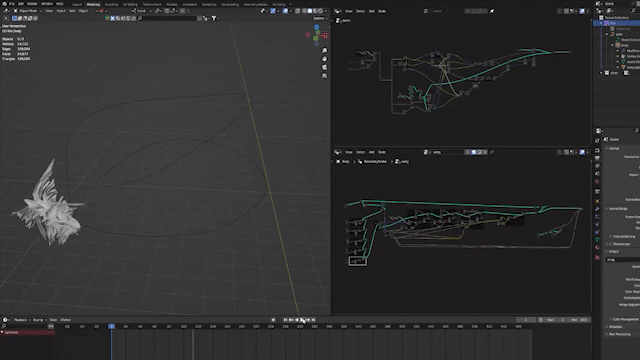Switch to the Layout workspace tab
The width and height of the screenshot is (640, 360).
[77, 4]
